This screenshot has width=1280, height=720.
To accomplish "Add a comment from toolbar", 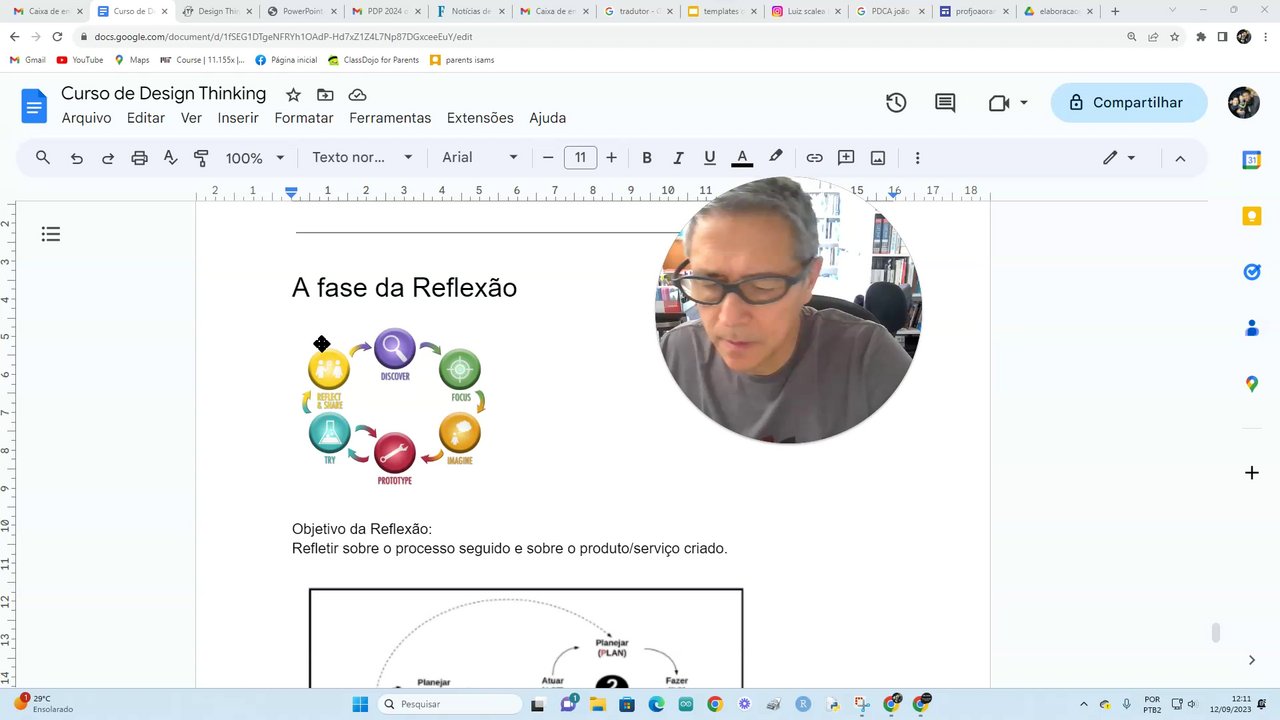I will pyautogui.click(x=846, y=158).
